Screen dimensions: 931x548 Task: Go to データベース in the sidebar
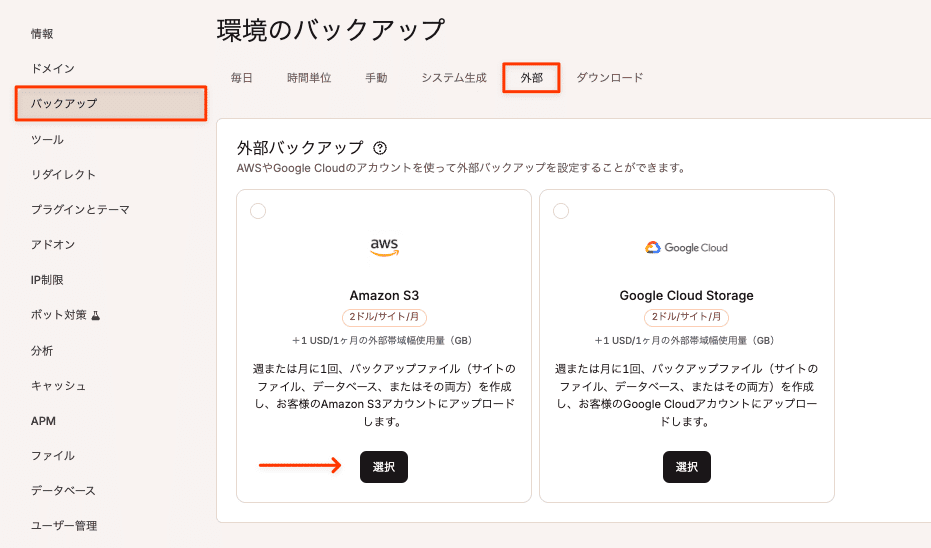pyautogui.click(x=63, y=491)
